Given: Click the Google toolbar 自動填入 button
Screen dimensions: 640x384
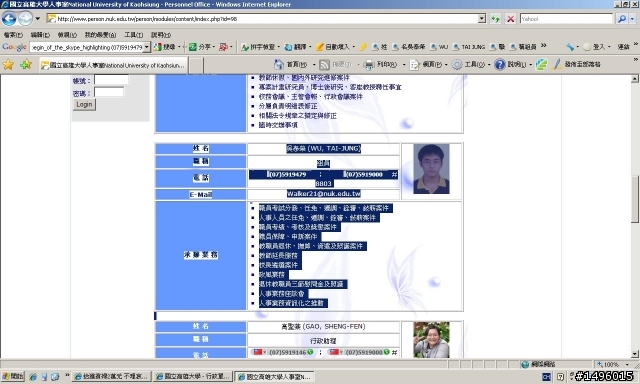Looking at the screenshot, I should click(x=333, y=47).
